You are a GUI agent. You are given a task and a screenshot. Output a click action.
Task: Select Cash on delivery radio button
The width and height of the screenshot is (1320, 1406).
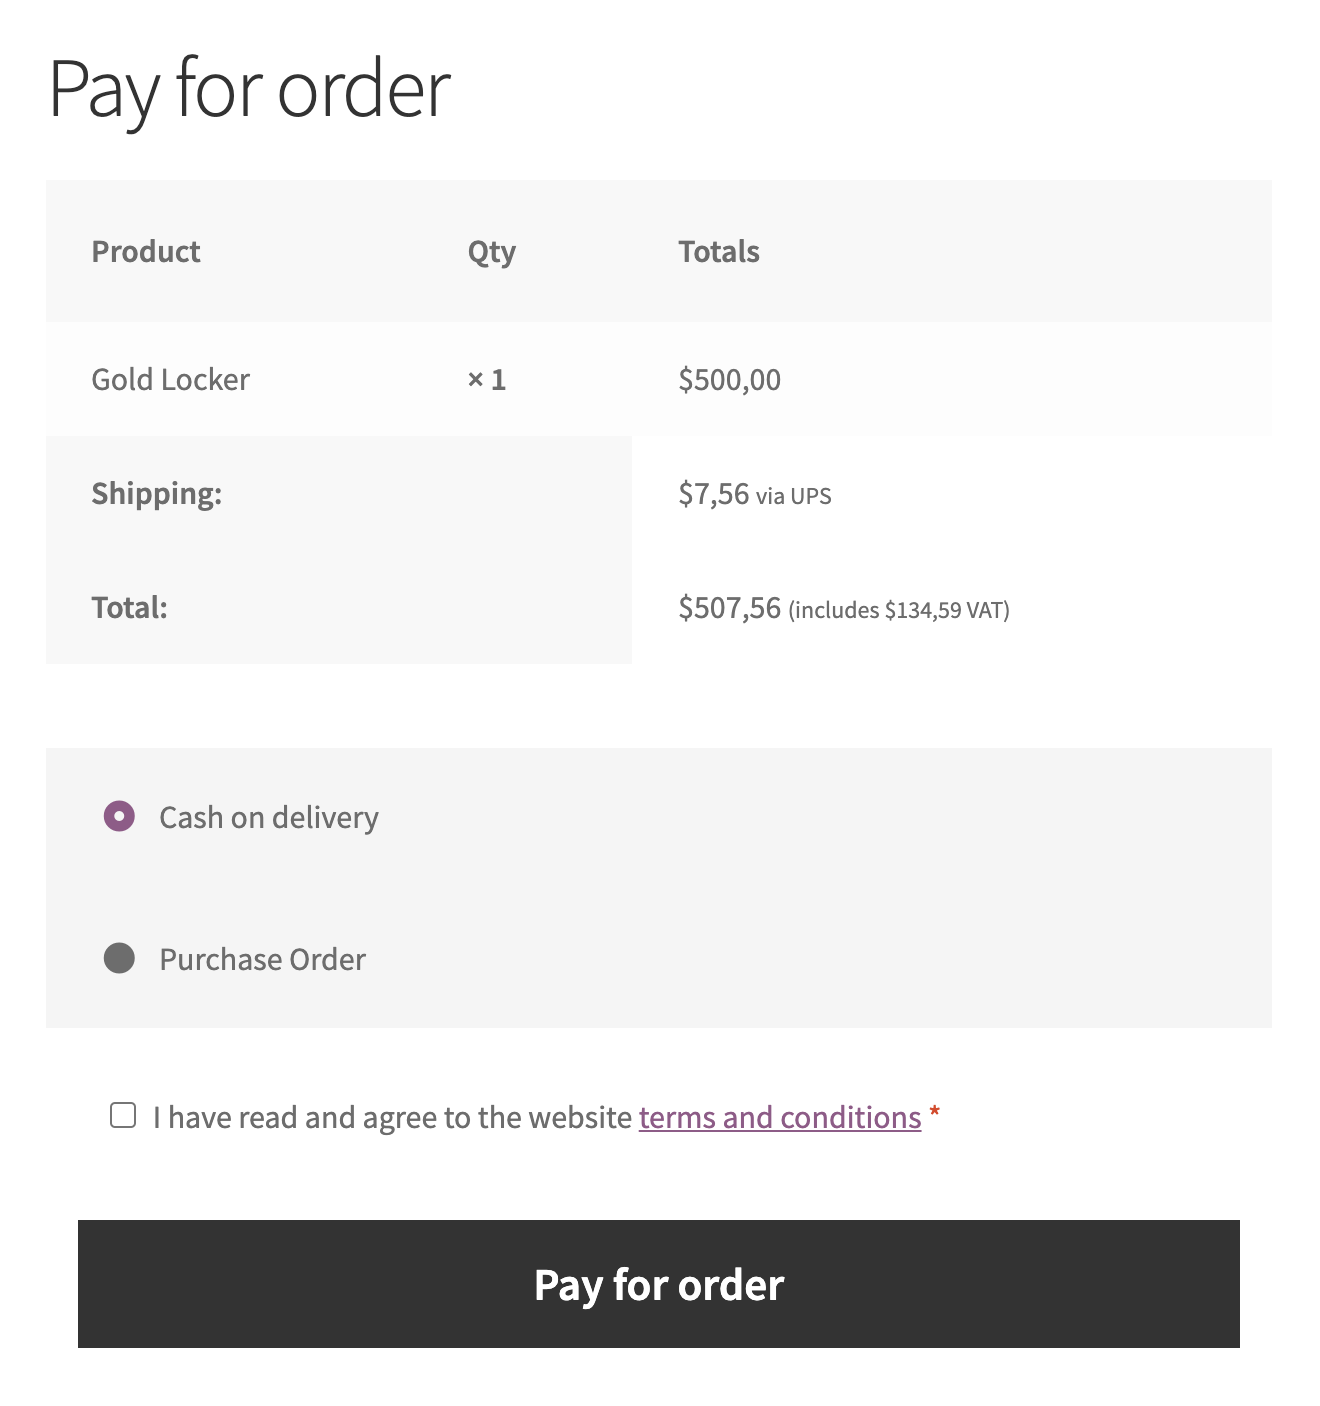119,816
